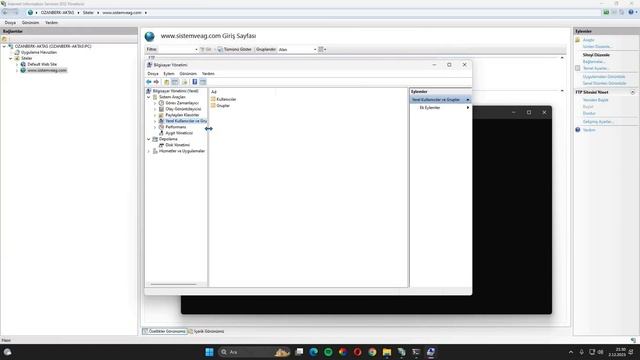Open File Explorer from the taskbar

[387, 352]
